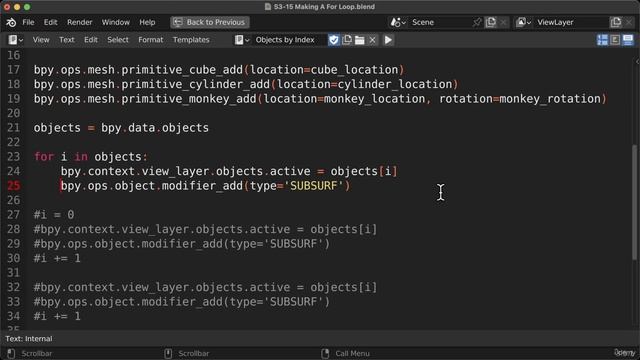
Task: Delete the current scene
Action: tap(503, 22)
